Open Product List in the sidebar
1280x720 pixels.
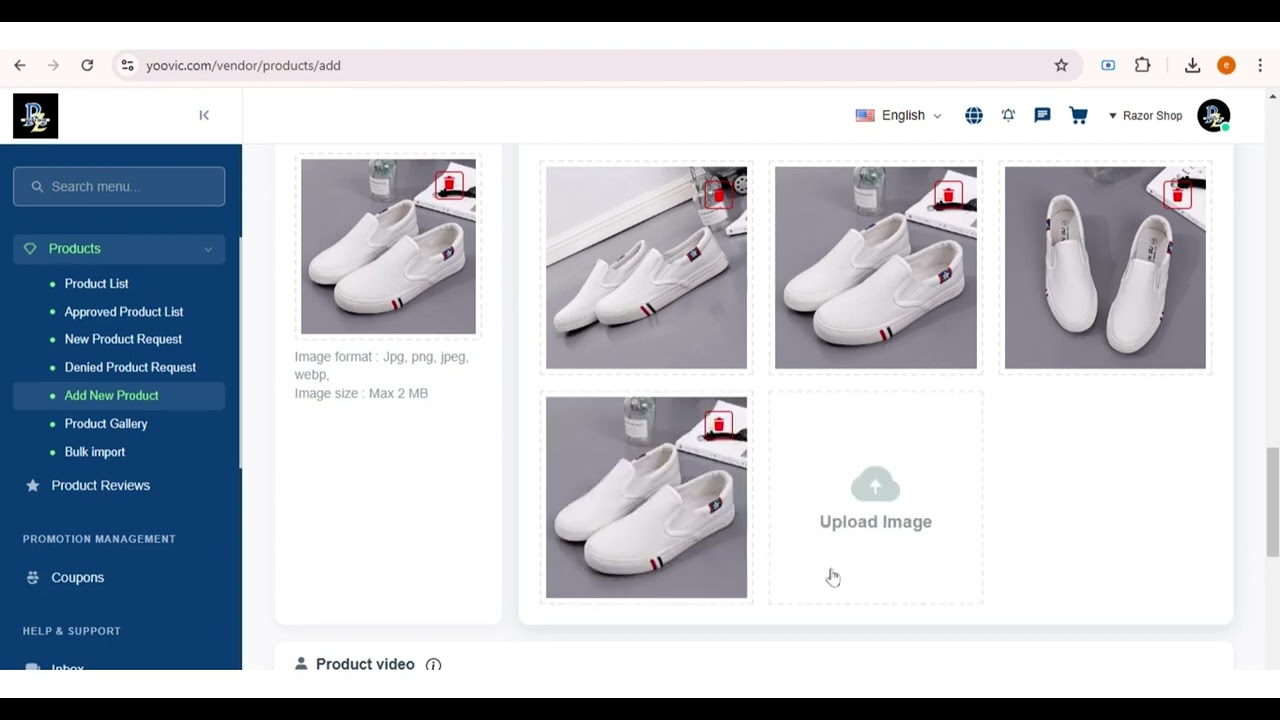pyautogui.click(x=96, y=283)
